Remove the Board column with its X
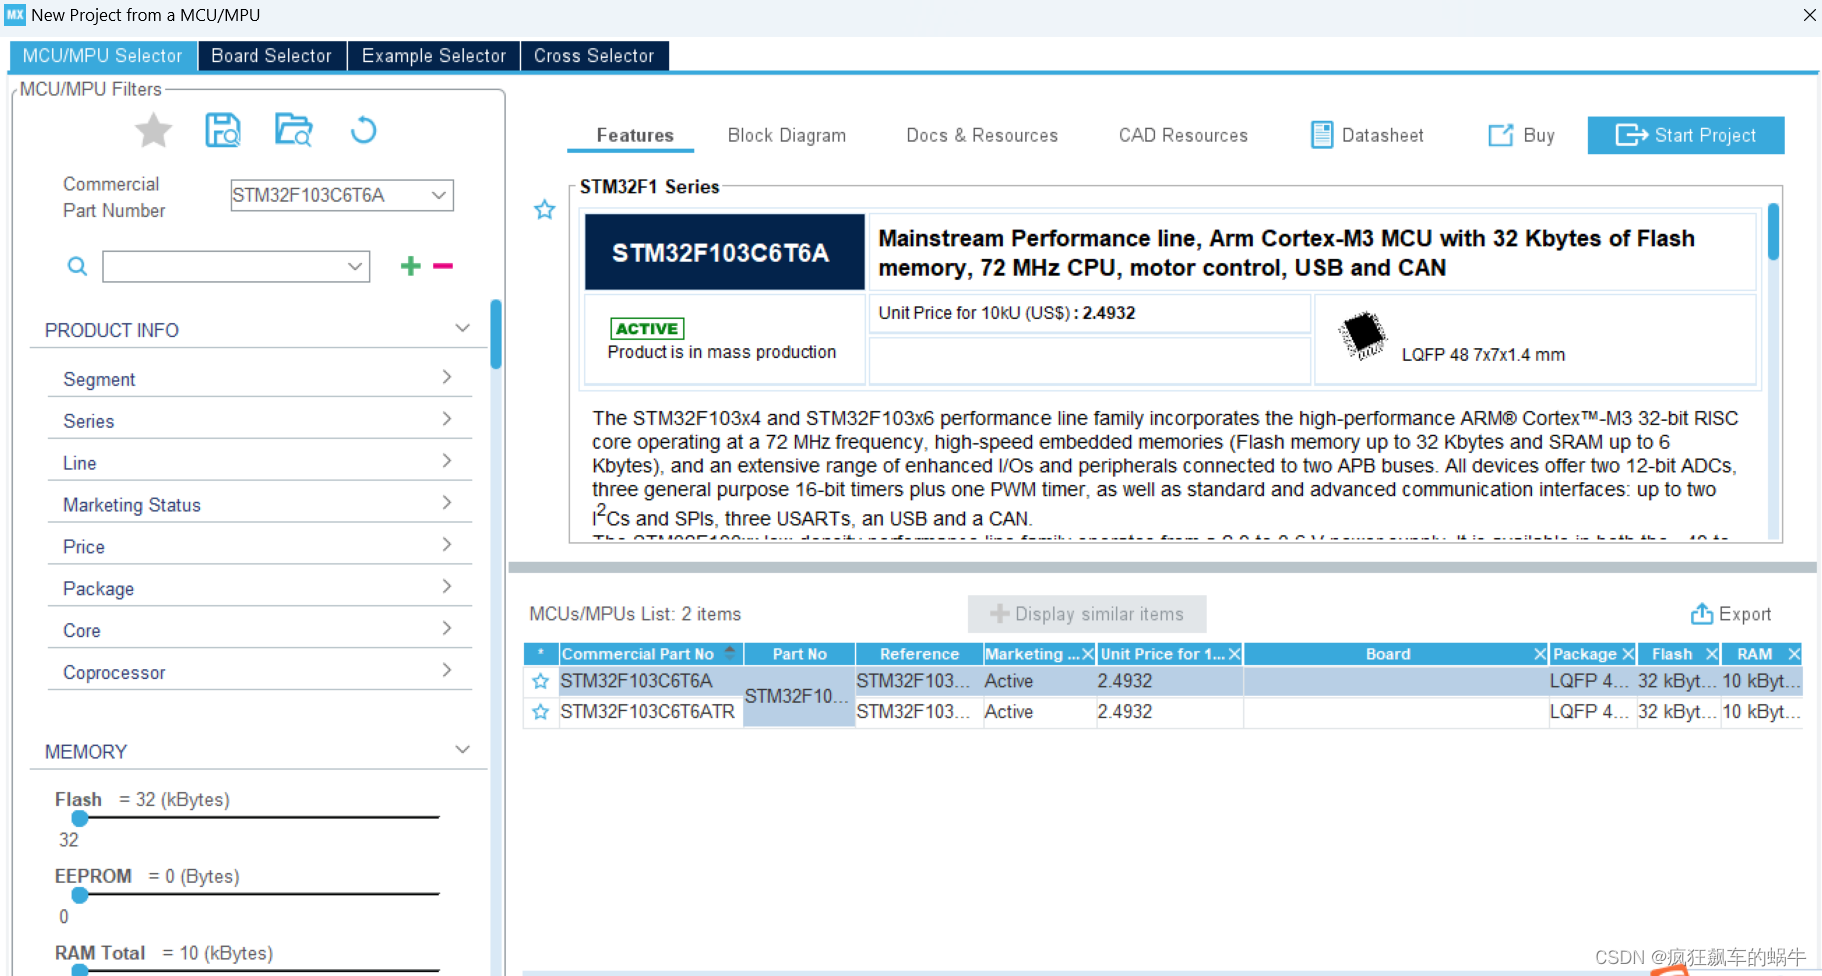1822x976 pixels. [x=1540, y=654]
